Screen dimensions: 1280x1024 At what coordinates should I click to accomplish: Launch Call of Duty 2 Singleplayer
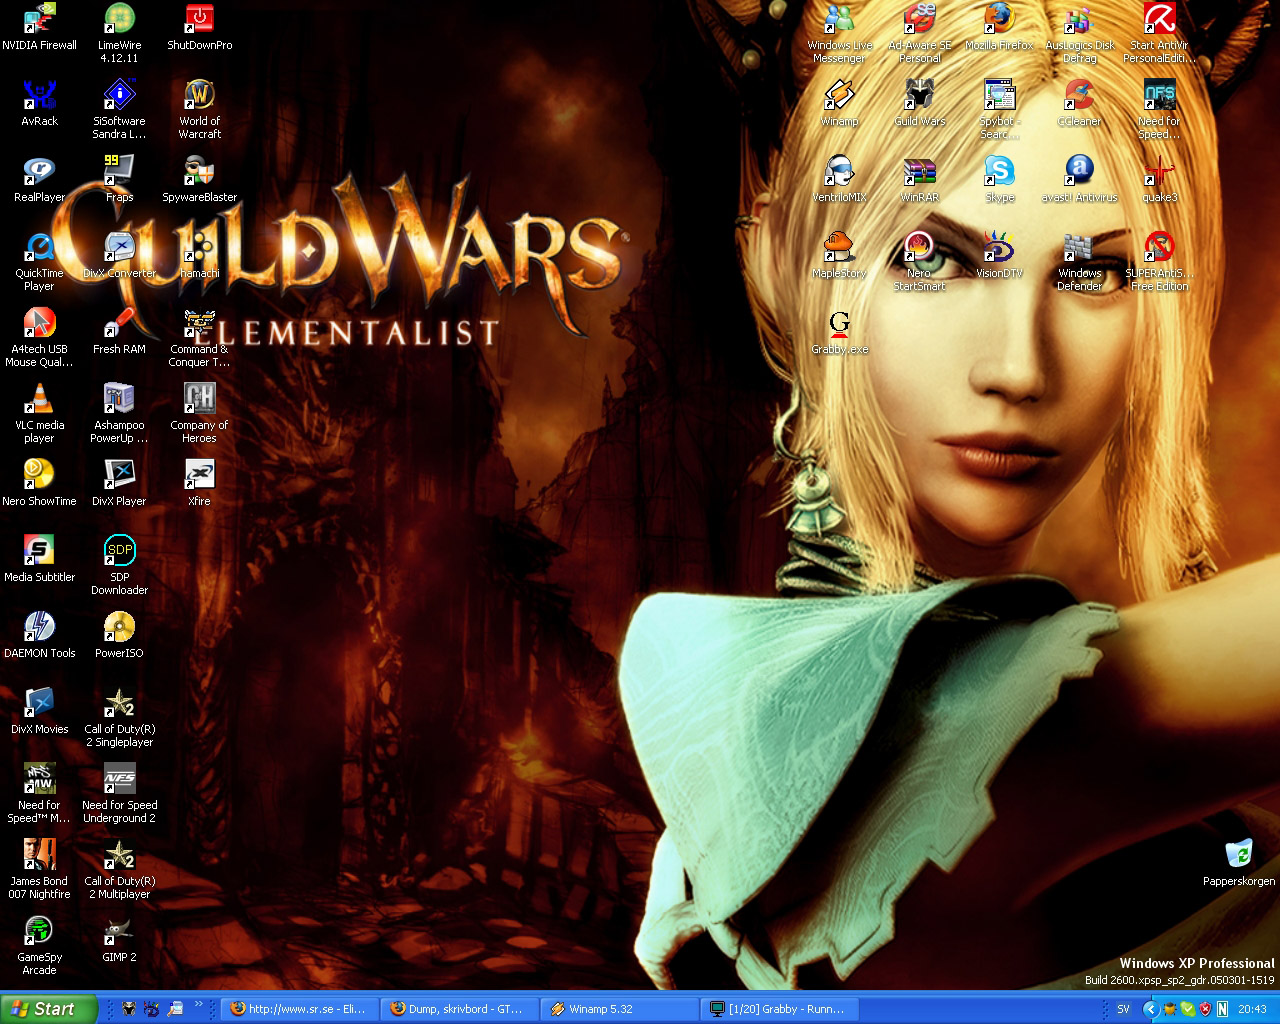pos(119,718)
